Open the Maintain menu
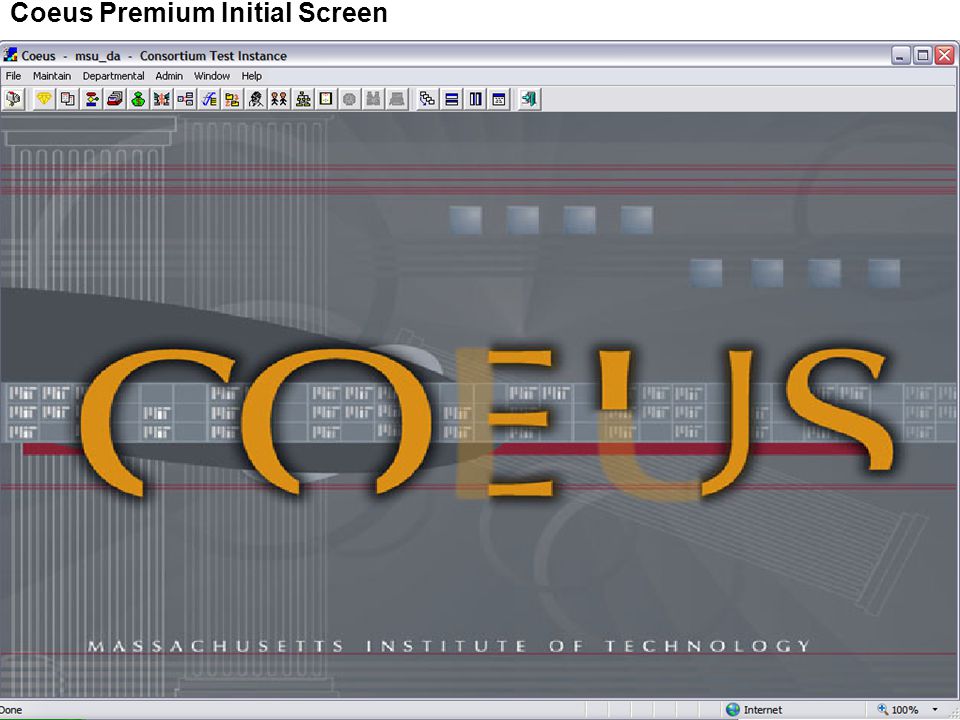Viewport: 960px width, 720px height. (52, 76)
